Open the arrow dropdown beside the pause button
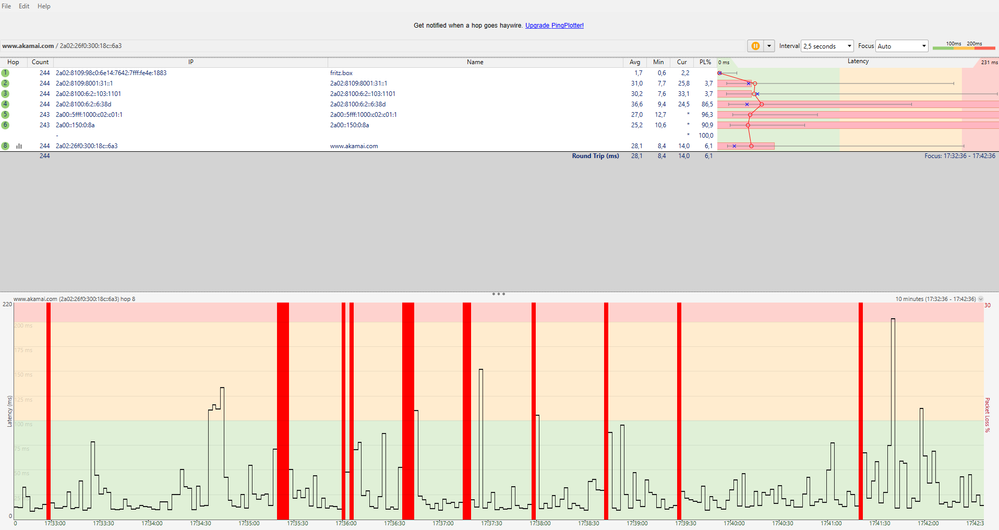This screenshot has width=999, height=530. 769,46
